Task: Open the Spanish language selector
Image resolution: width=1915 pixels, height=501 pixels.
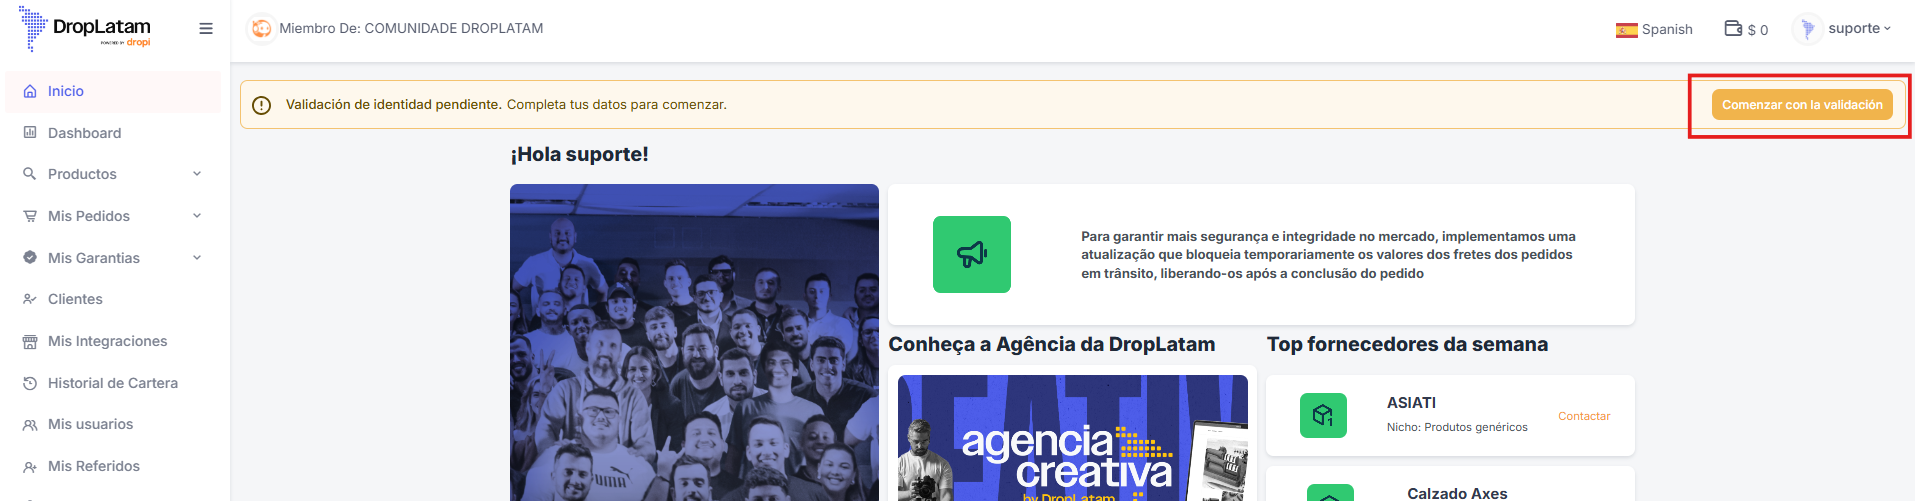Action: point(1655,30)
